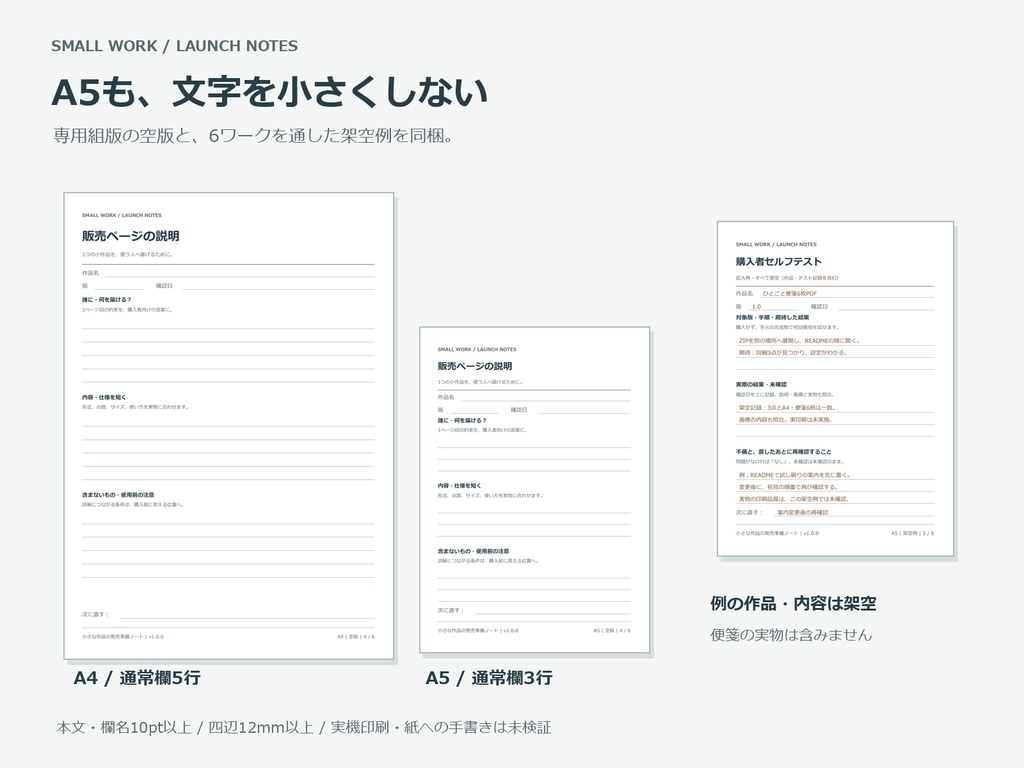Click the caption 'A5 / 通常欄3行'
Viewport: 1024px width, 768px height.
[x=489, y=678]
